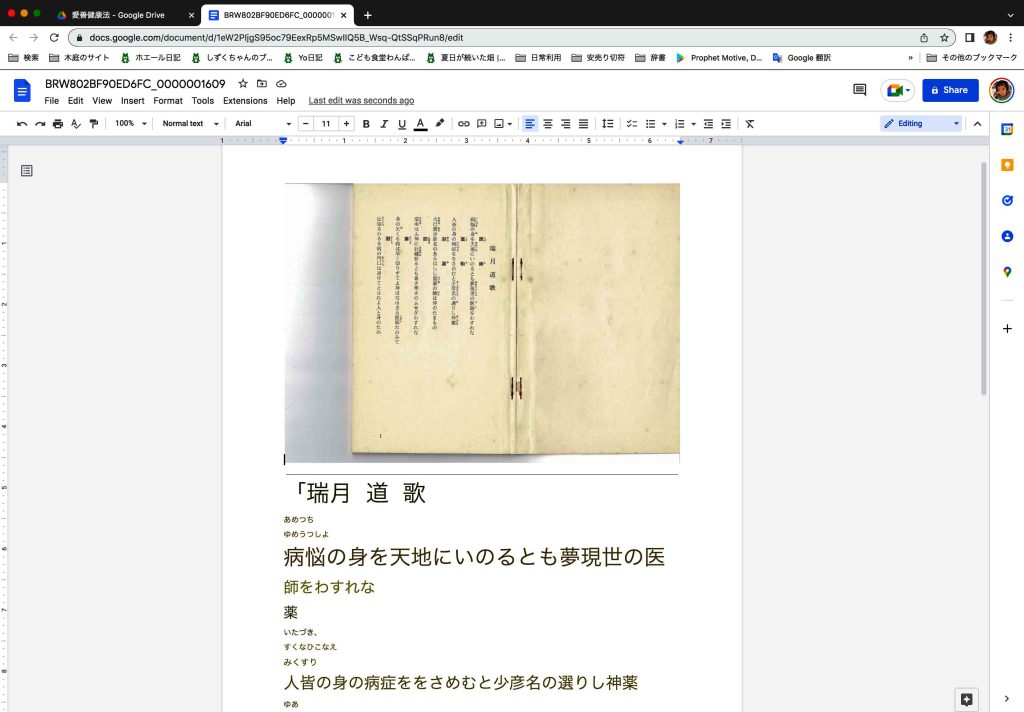Show the document outline
Viewport: 1024px width, 712px height.
27,170
